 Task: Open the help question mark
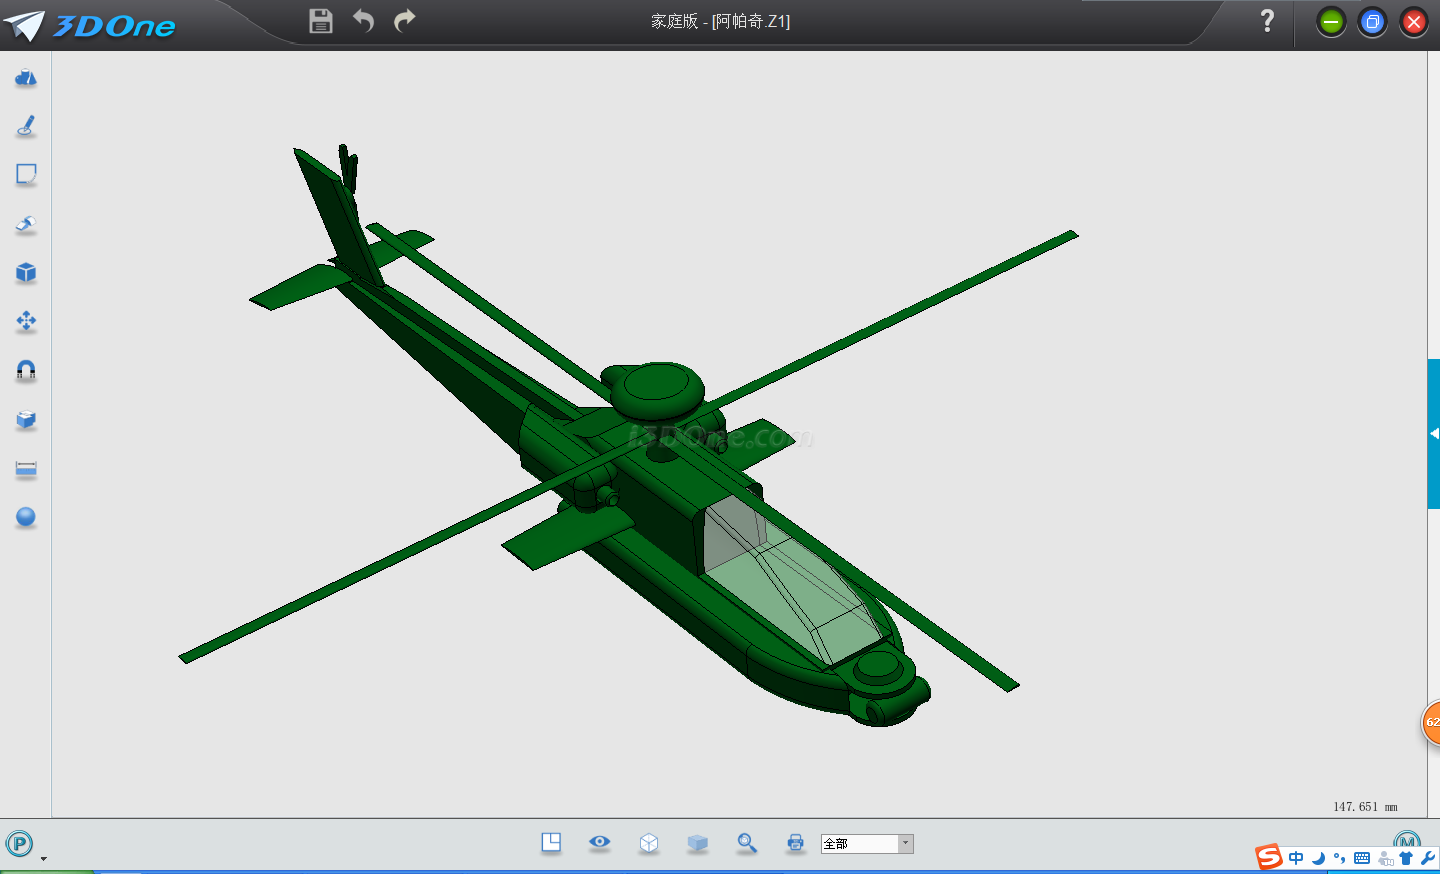coord(1267,21)
